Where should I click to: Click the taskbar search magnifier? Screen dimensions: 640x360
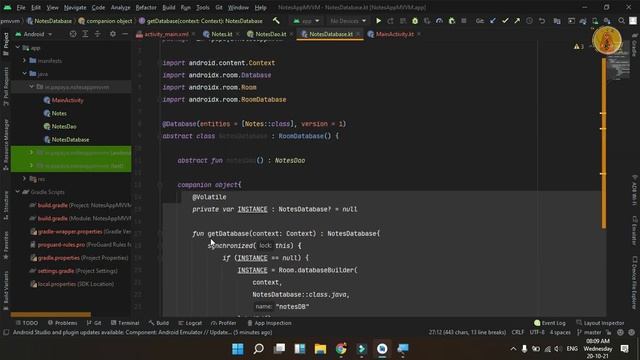[258, 349]
